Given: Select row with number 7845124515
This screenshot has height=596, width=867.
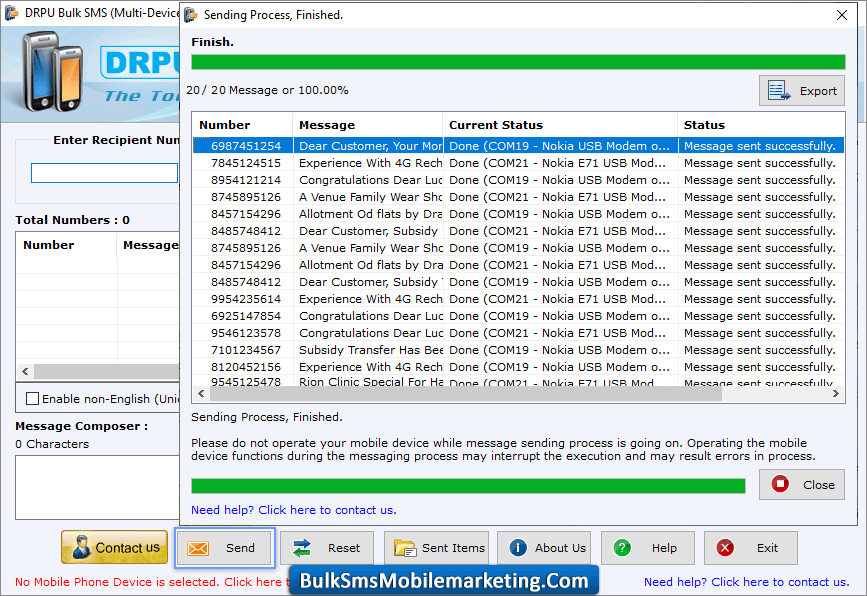Looking at the screenshot, I should (x=518, y=163).
